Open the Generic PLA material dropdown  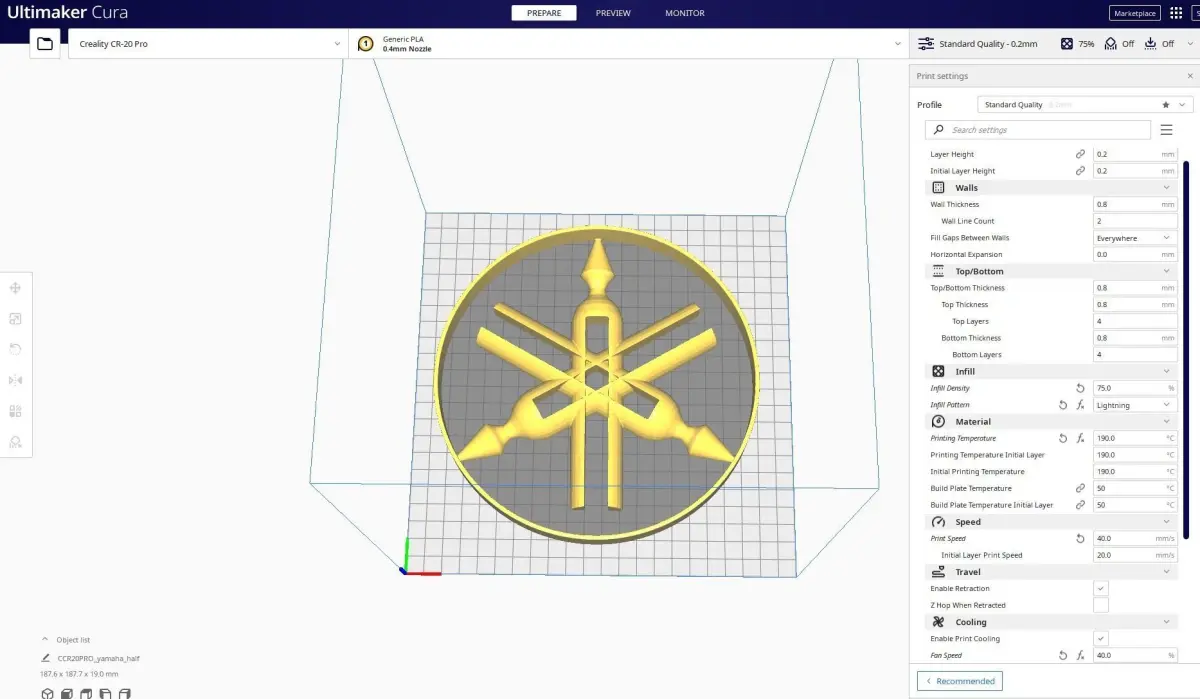[629, 44]
